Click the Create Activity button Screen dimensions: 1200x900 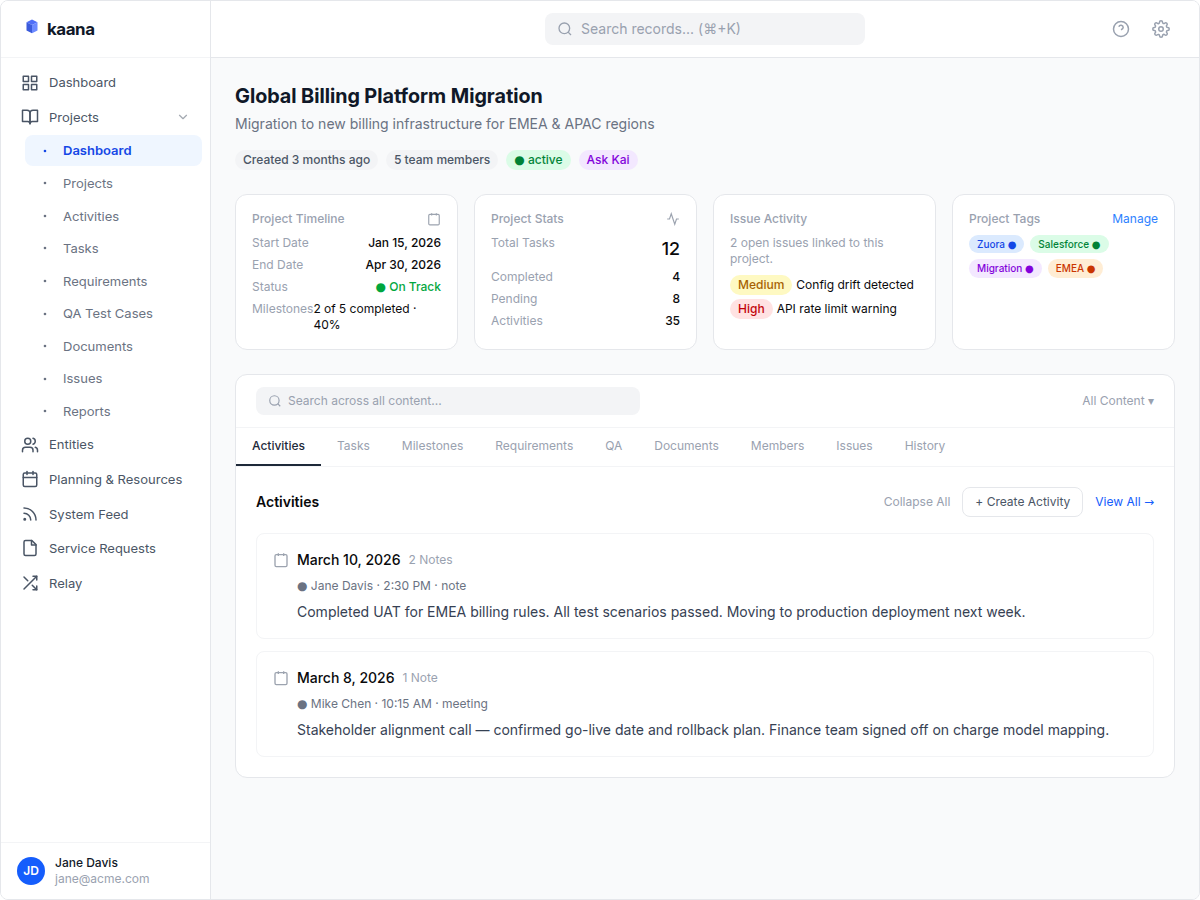tap(1022, 502)
